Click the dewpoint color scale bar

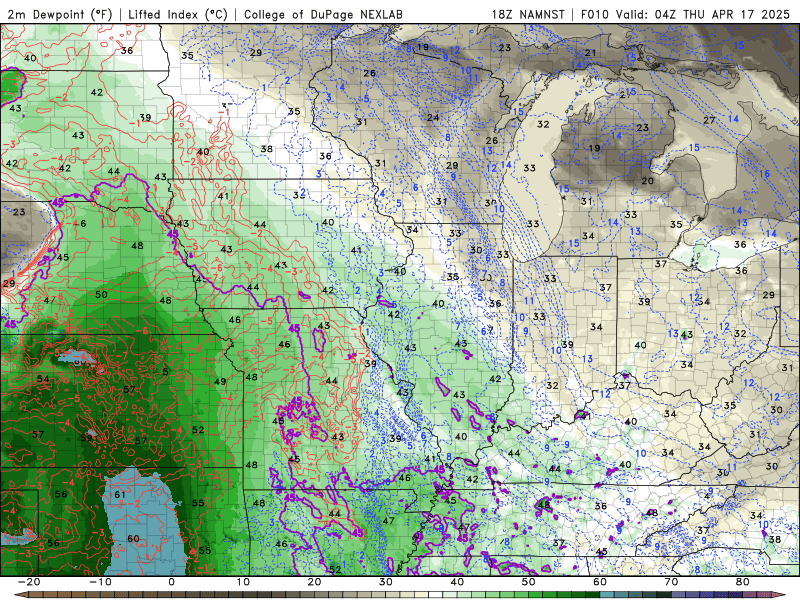[400, 595]
